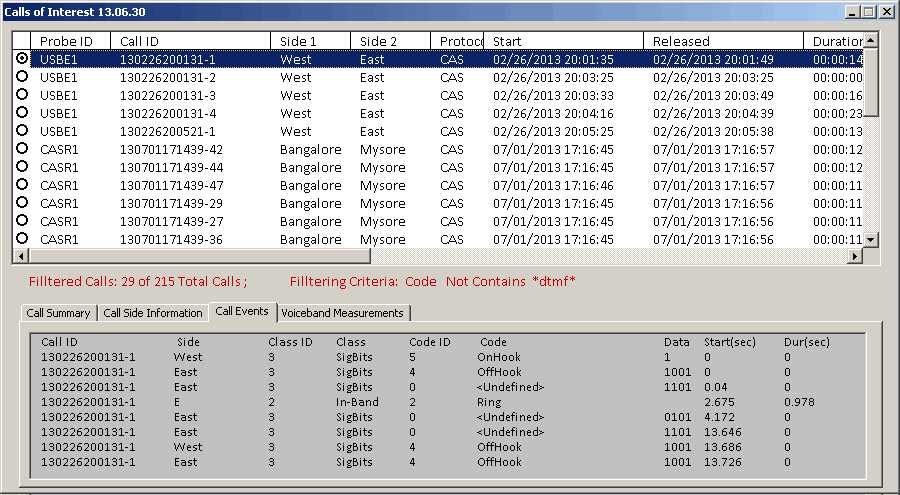Switch to Voiceband Measurements tab
The image size is (900, 495).
[x=343, y=313]
